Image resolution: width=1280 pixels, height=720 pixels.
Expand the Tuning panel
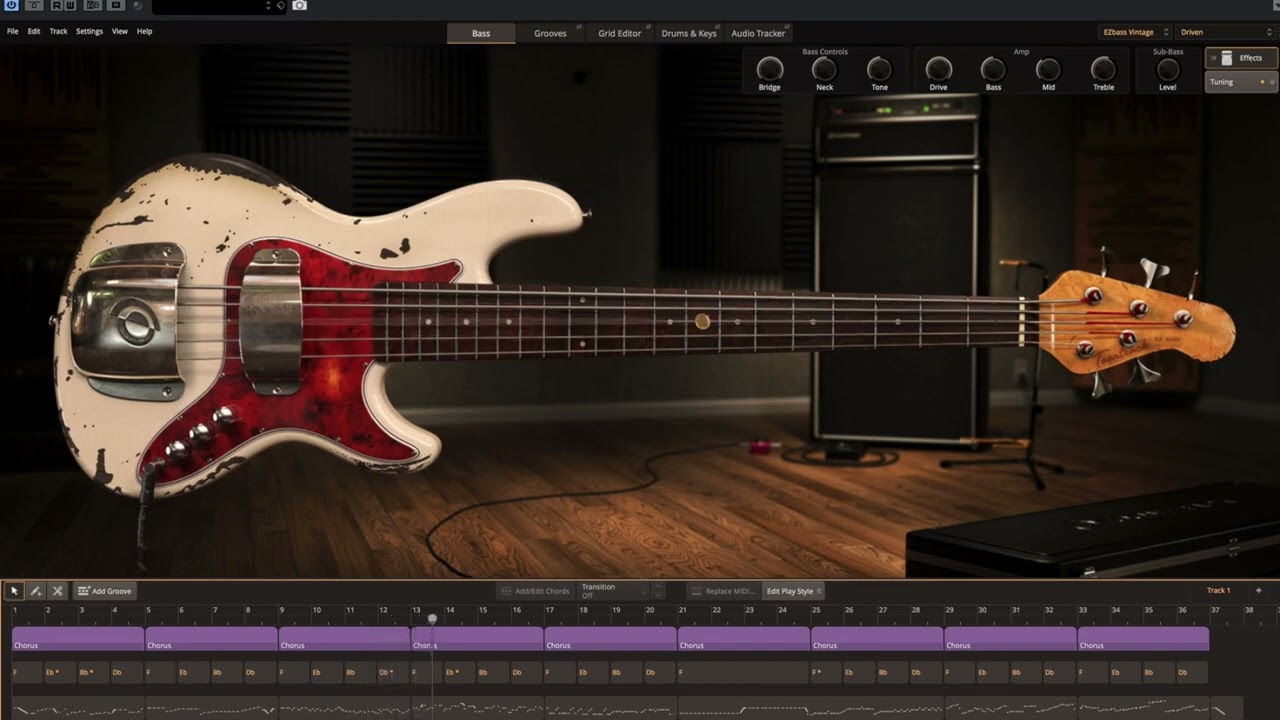pos(1241,82)
